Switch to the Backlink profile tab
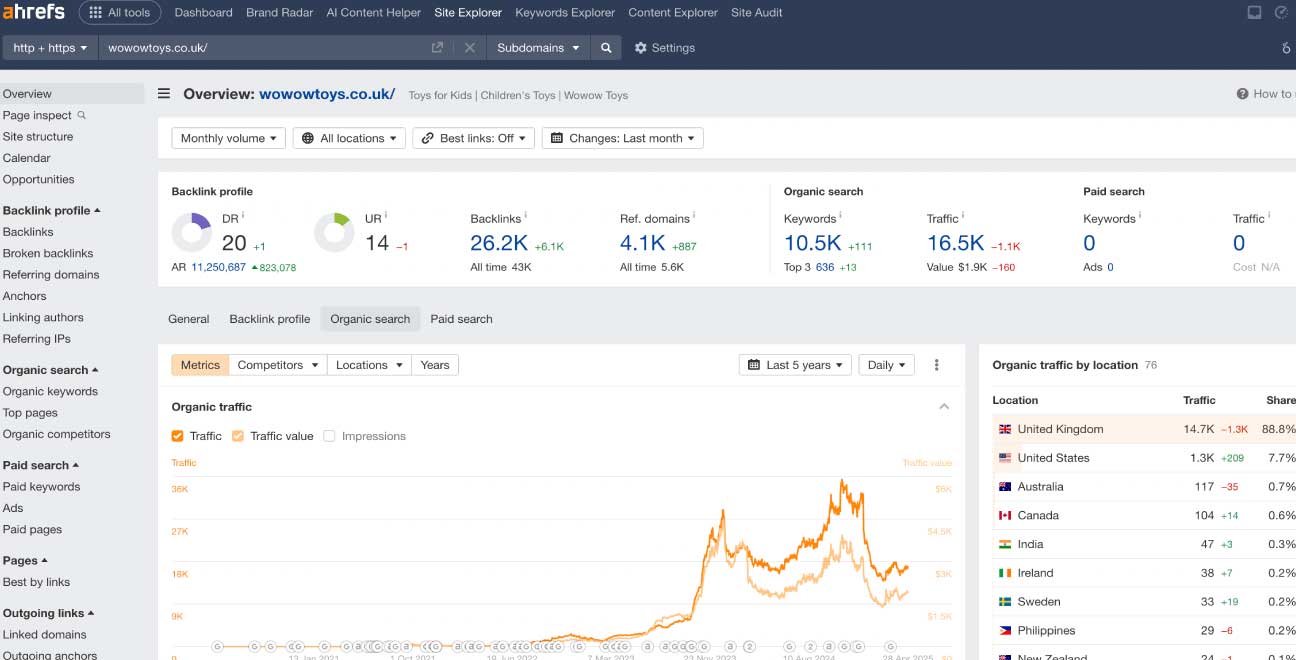Viewport: 1296px width, 660px height. (x=270, y=319)
